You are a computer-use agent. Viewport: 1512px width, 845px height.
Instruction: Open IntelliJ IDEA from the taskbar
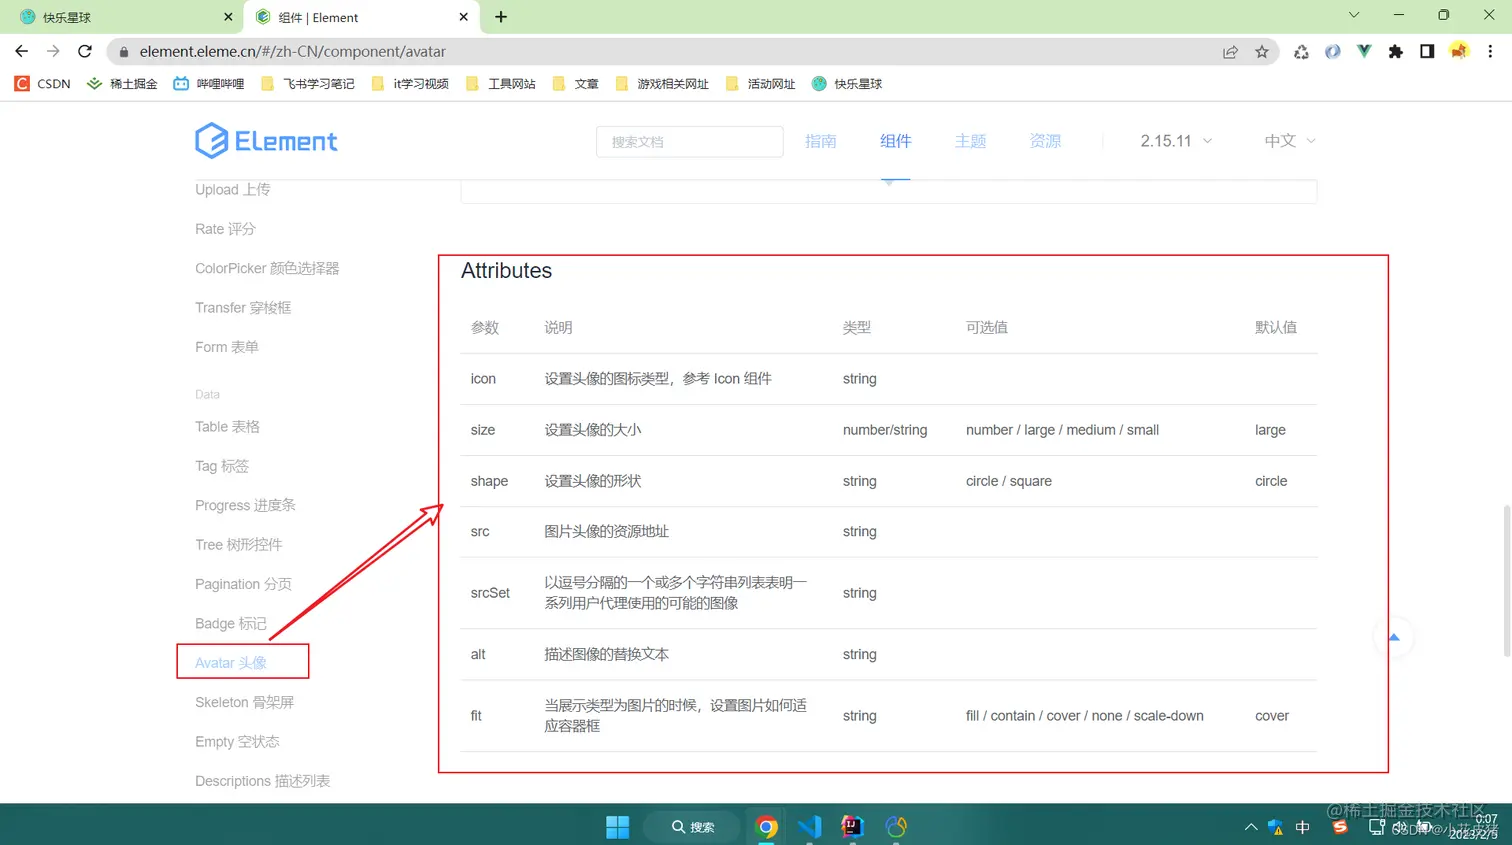pyautogui.click(x=853, y=827)
